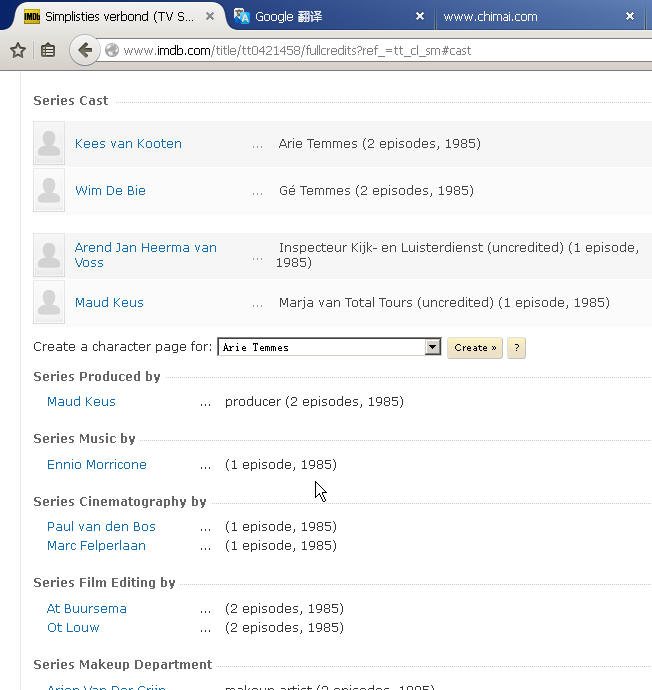652x690 pixels.
Task: Click Marc Felperlaan's (1 episode, 1985) text
Action: tap(281, 546)
